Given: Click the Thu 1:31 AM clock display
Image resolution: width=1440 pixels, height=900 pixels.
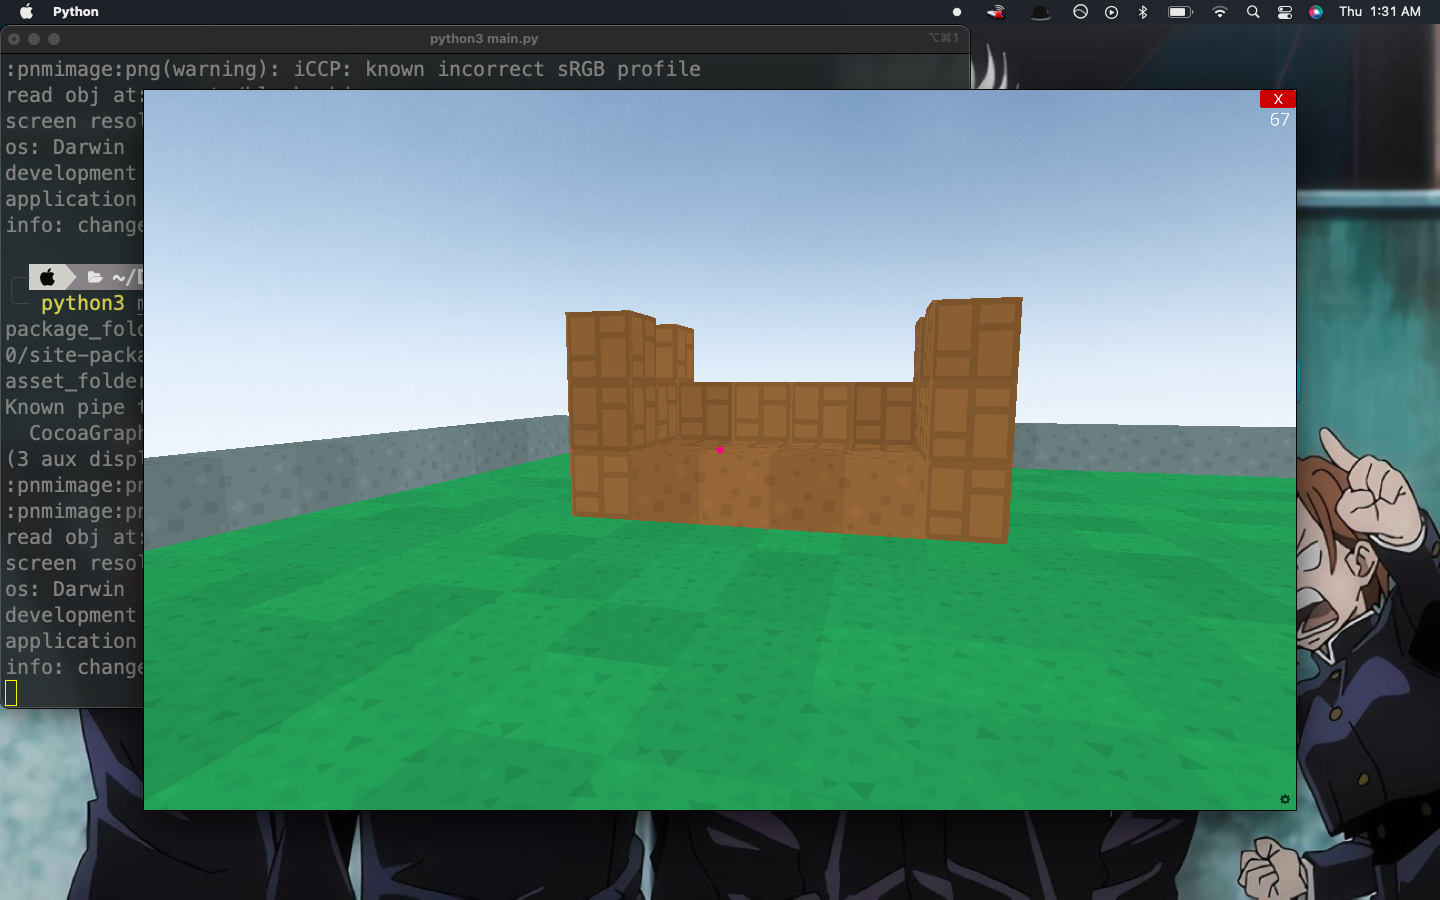Looking at the screenshot, I should click(1379, 12).
